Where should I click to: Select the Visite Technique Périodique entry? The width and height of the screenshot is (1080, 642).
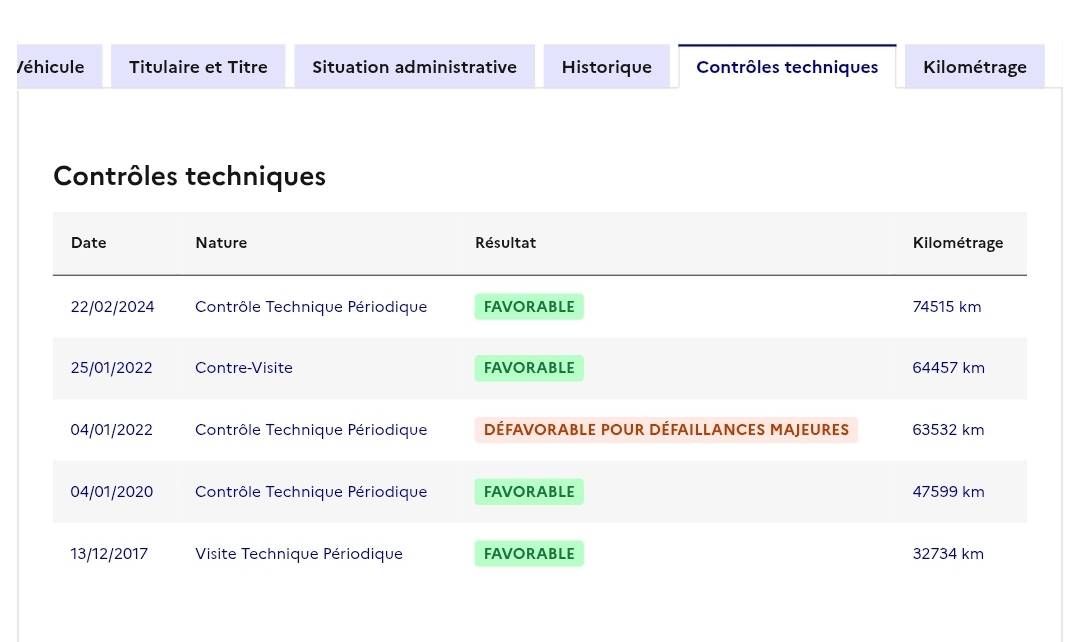click(299, 554)
